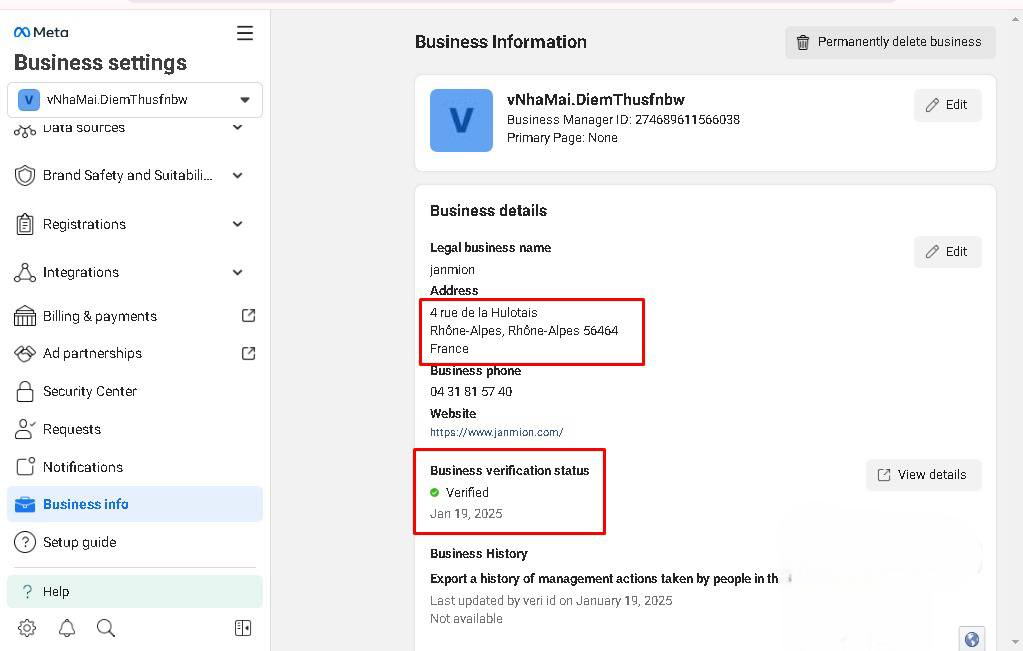Select the Business info menu item
The image size is (1023, 651).
pyautogui.click(x=135, y=504)
